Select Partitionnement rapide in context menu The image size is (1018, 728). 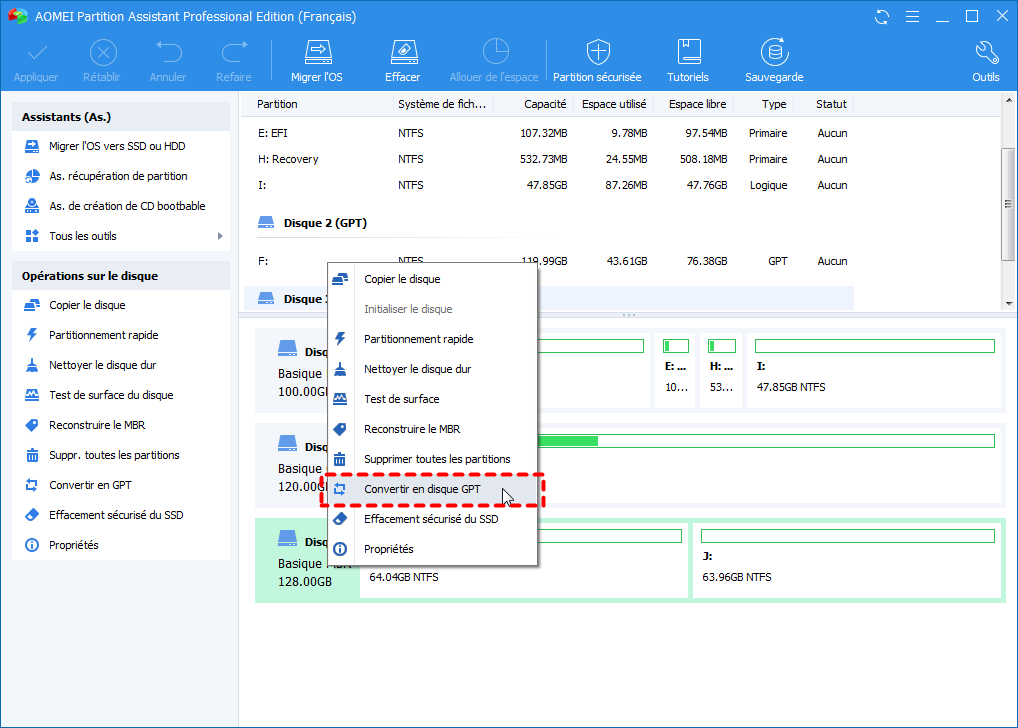click(x=432, y=339)
